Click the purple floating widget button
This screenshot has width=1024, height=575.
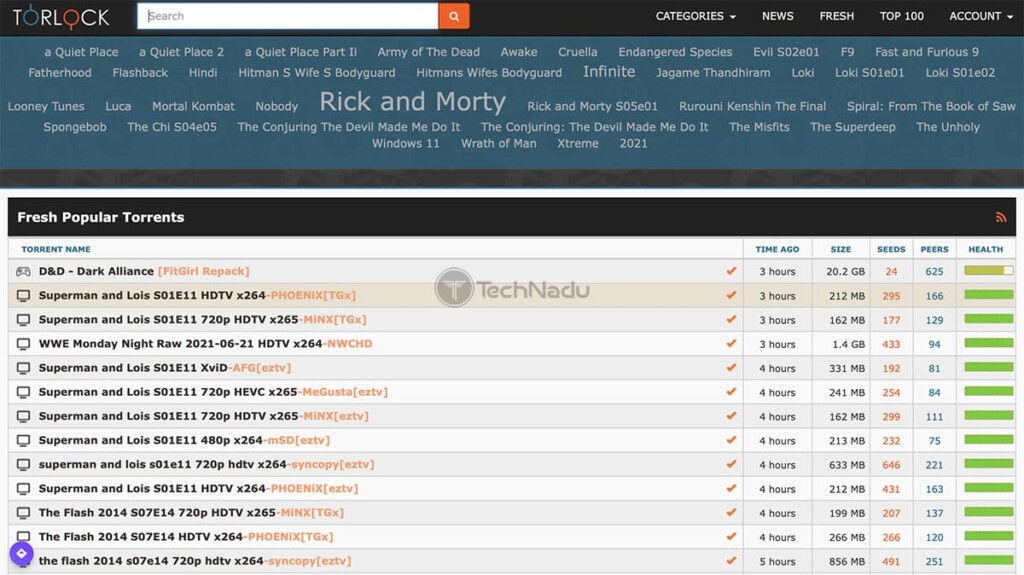coord(22,553)
